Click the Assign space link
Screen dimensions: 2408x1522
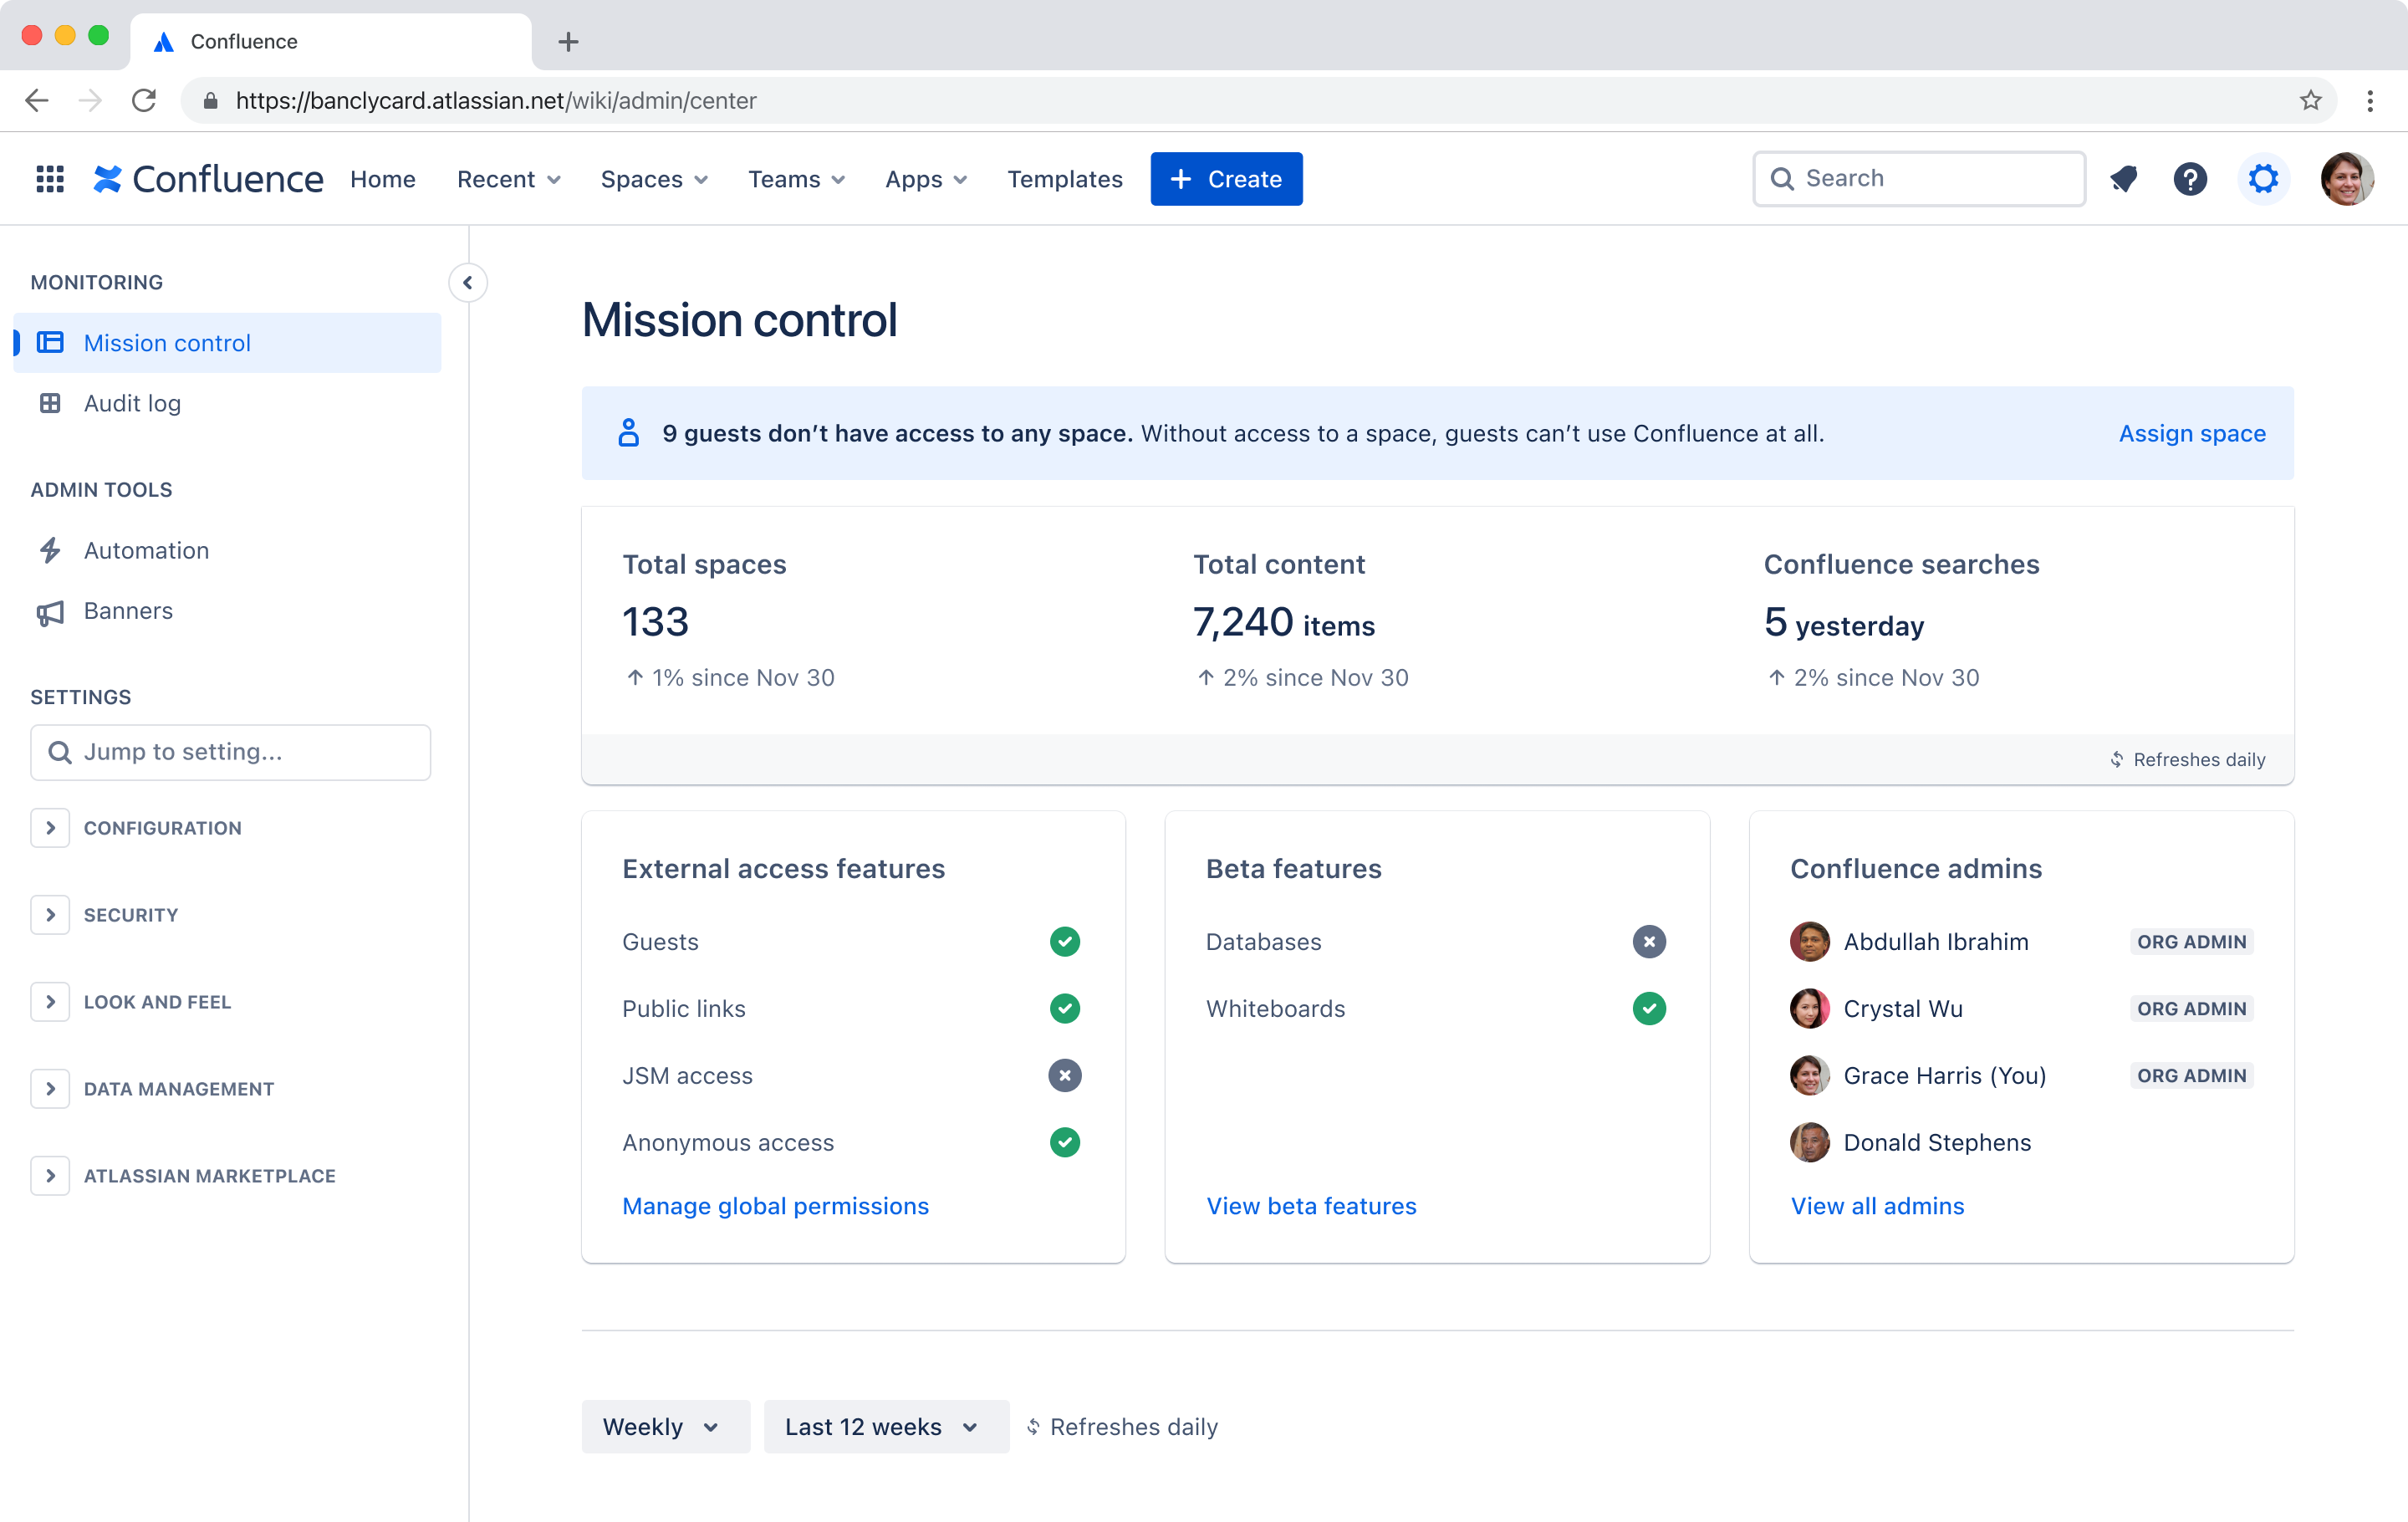[2192, 433]
